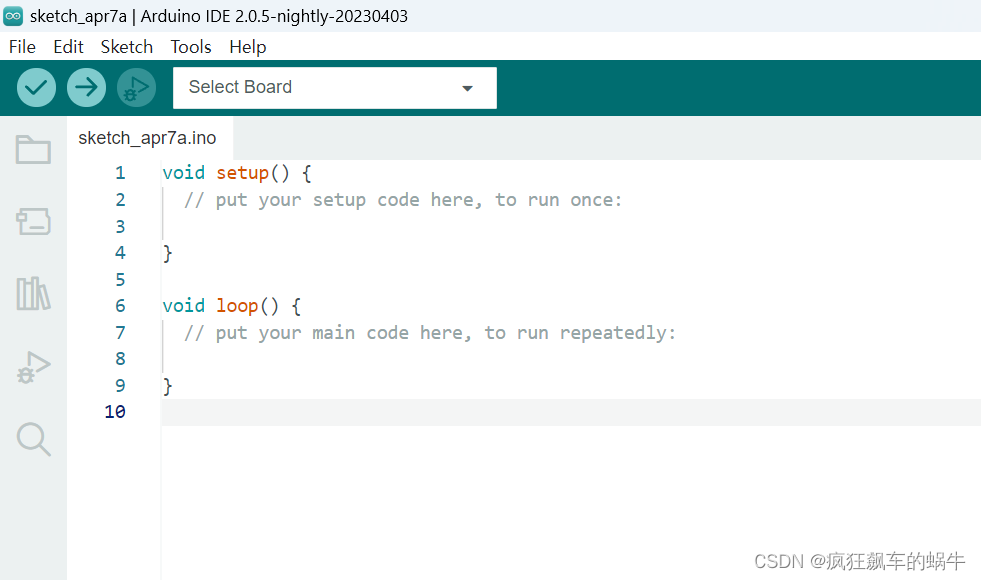
Task: Open the Boards Manager sidebar icon
Action: (x=33, y=221)
